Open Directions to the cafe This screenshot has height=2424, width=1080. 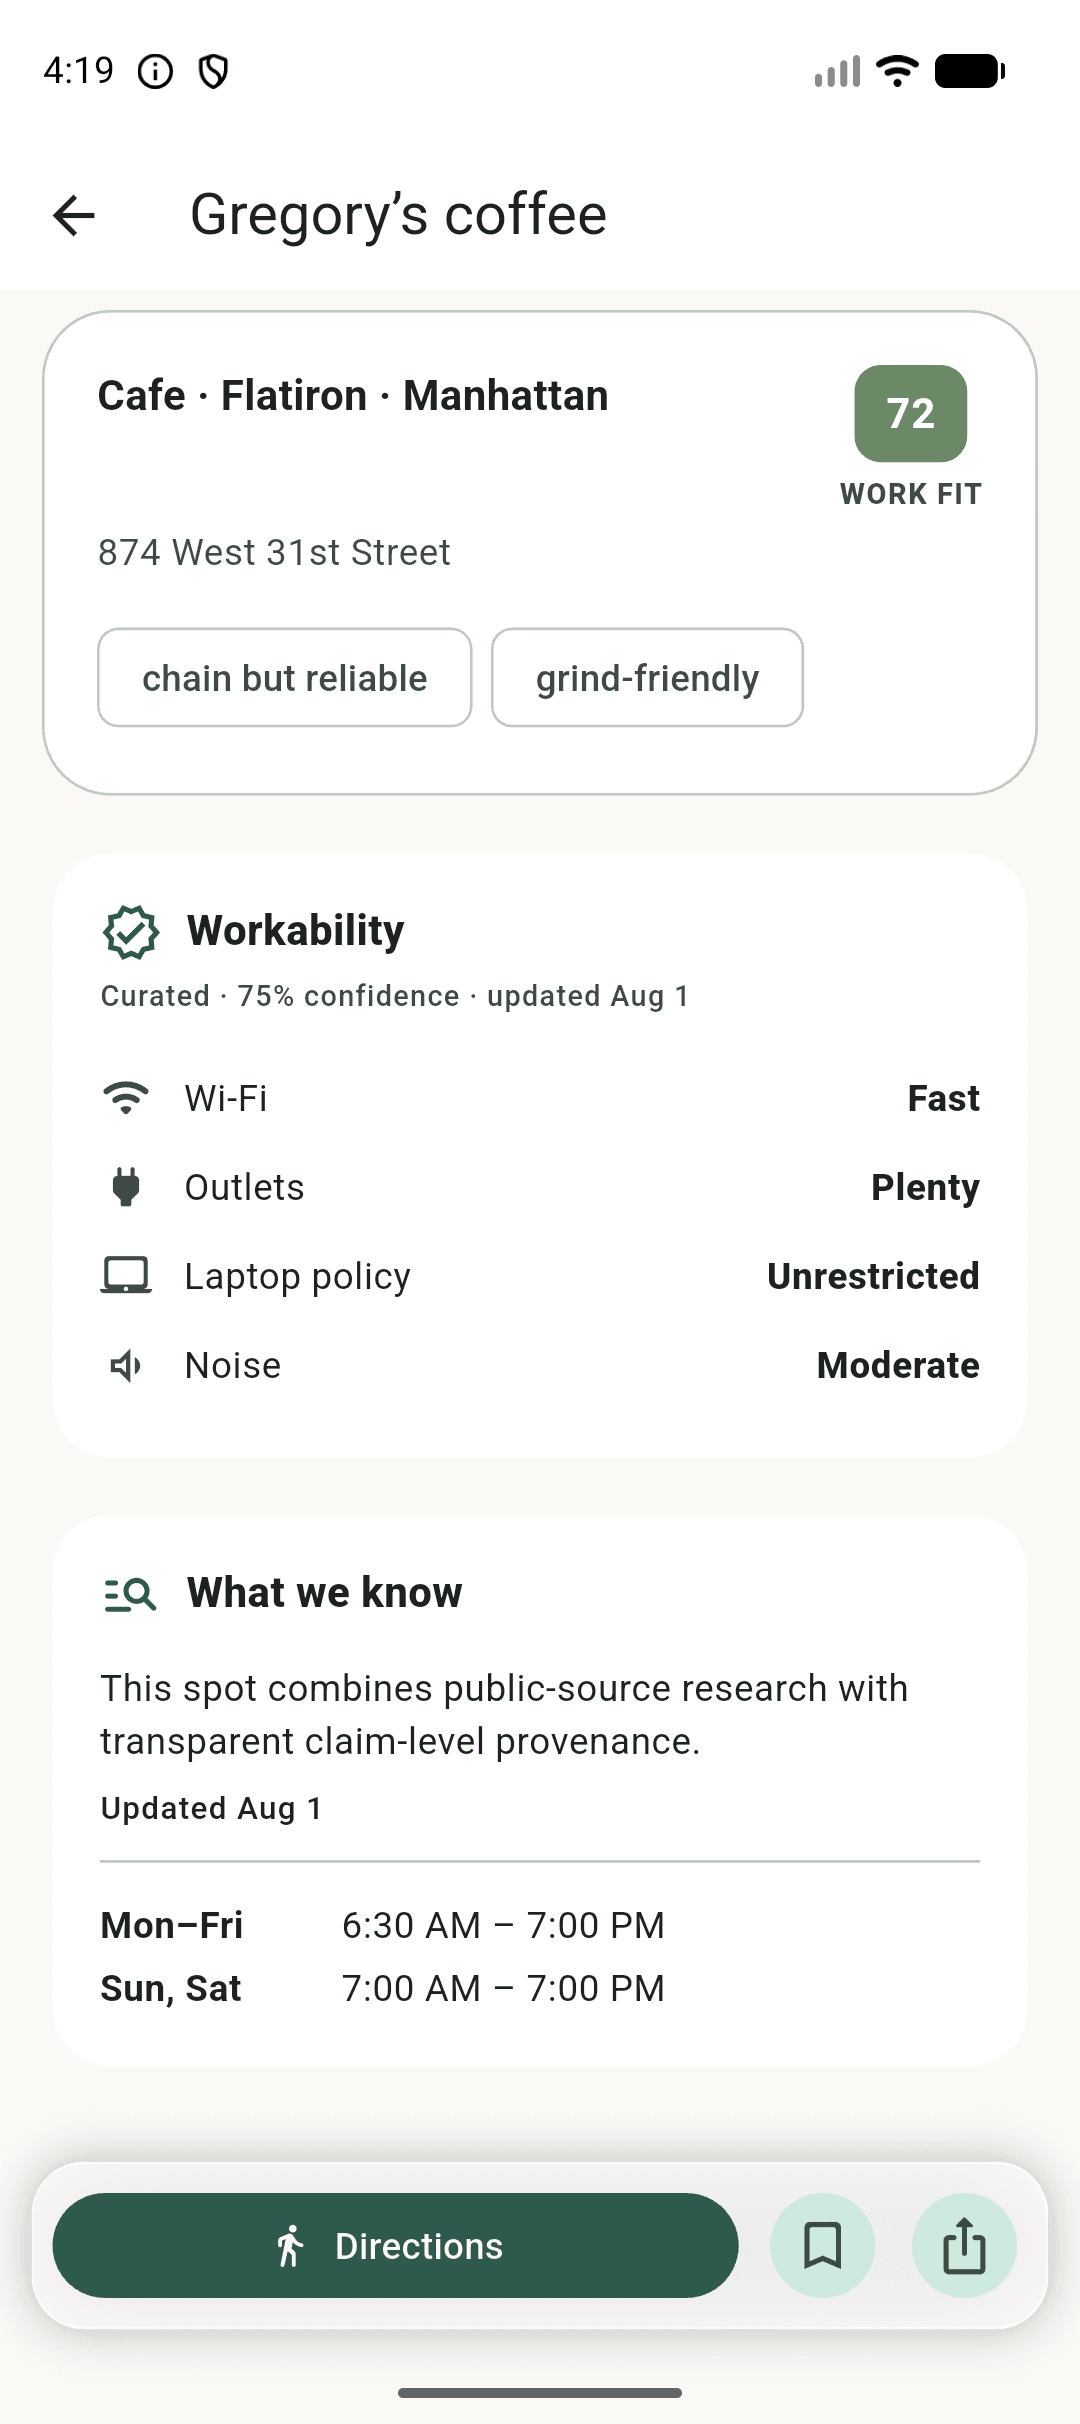(x=395, y=2245)
